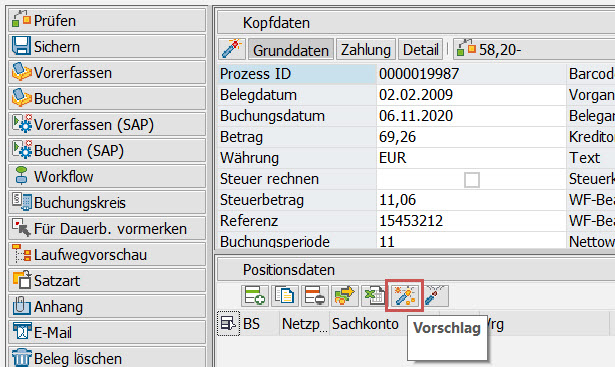Click the Vorschlag proposal wand icon
The width and height of the screenshot is (615, 367).
click(x=404, y=295)
